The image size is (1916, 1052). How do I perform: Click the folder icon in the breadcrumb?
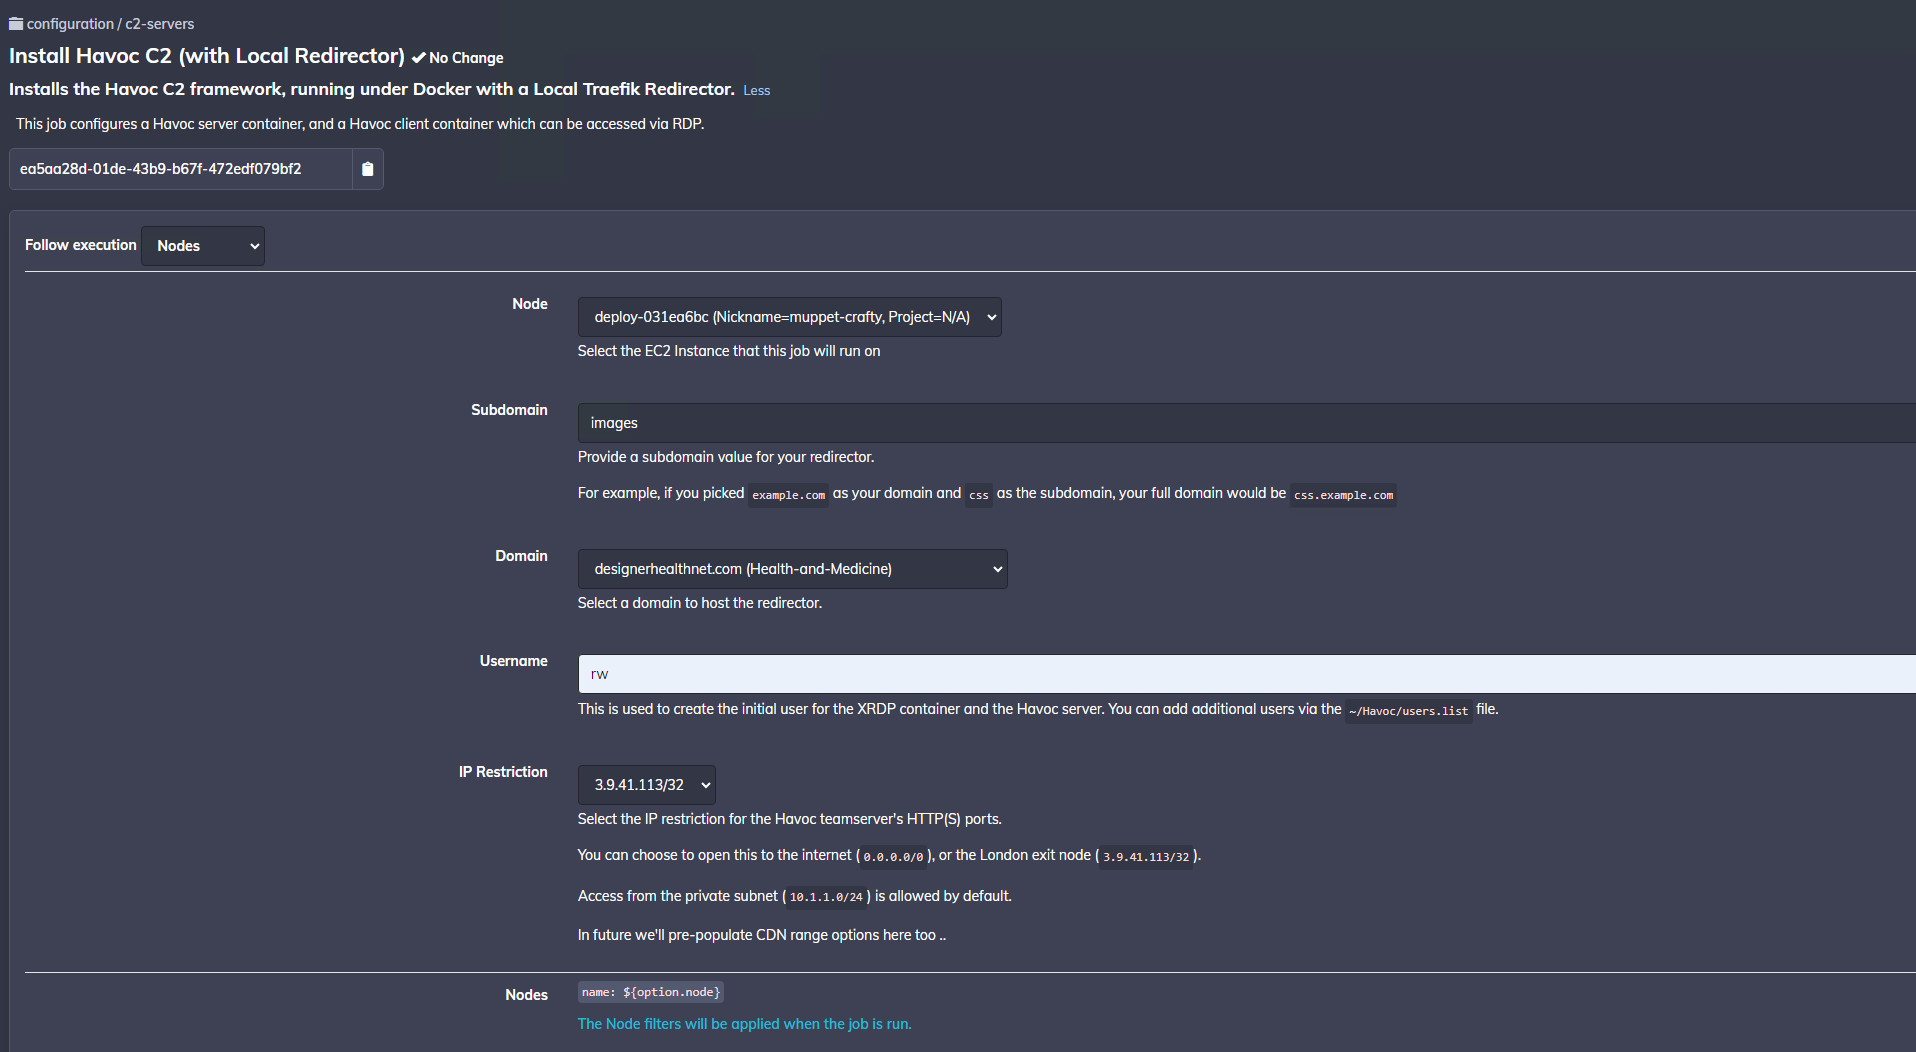tap(16, 24)
